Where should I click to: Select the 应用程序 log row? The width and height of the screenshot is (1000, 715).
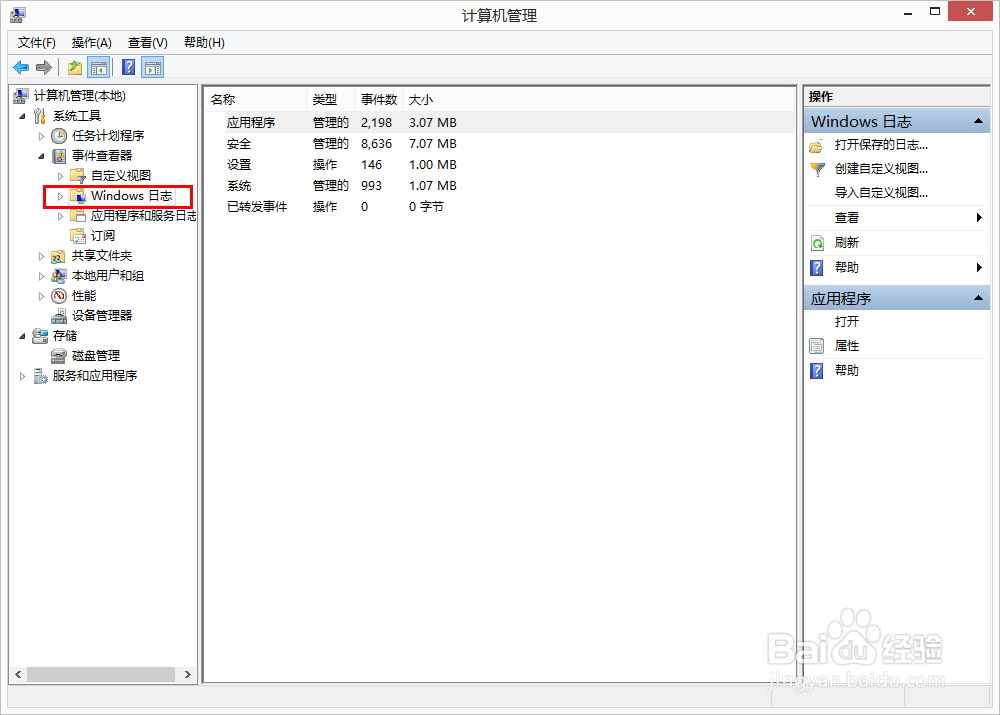[499, 122]
